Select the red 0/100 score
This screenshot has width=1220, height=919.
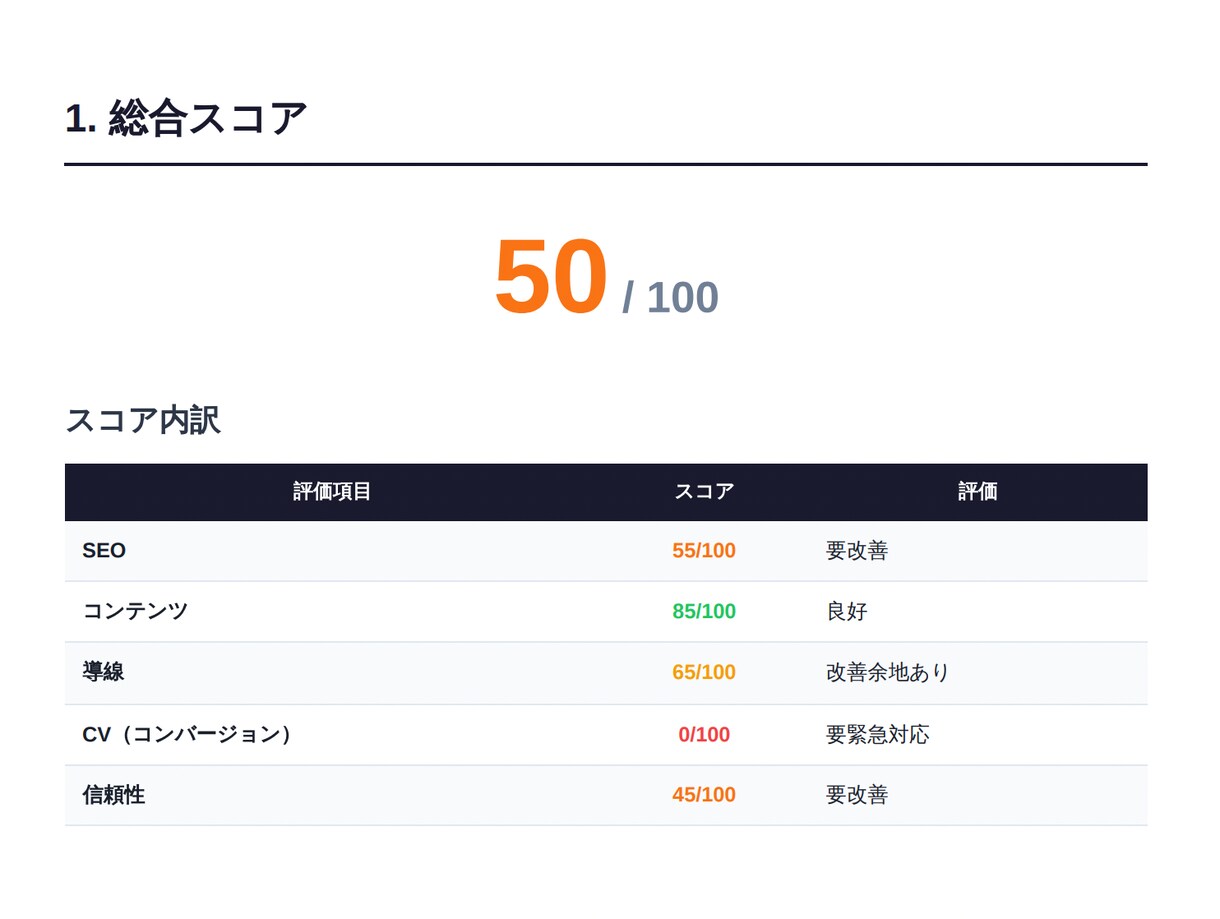704,735
